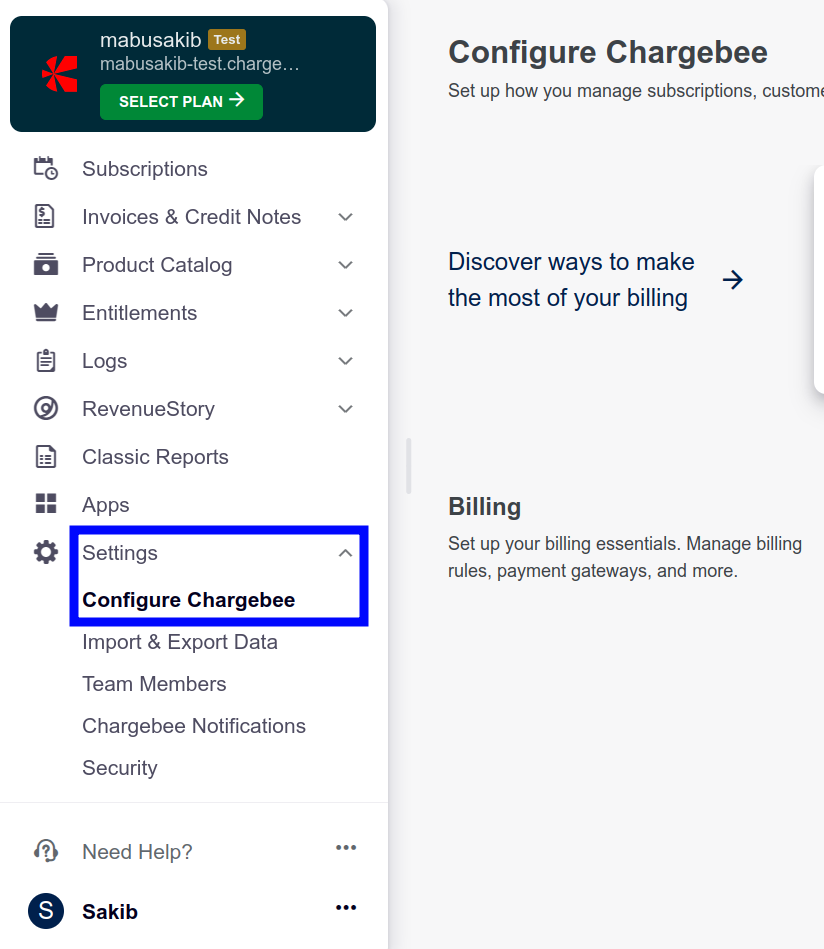824x949 pixels.
Task: Click the Chargebee red logo icon
Action: coord(60,73)
